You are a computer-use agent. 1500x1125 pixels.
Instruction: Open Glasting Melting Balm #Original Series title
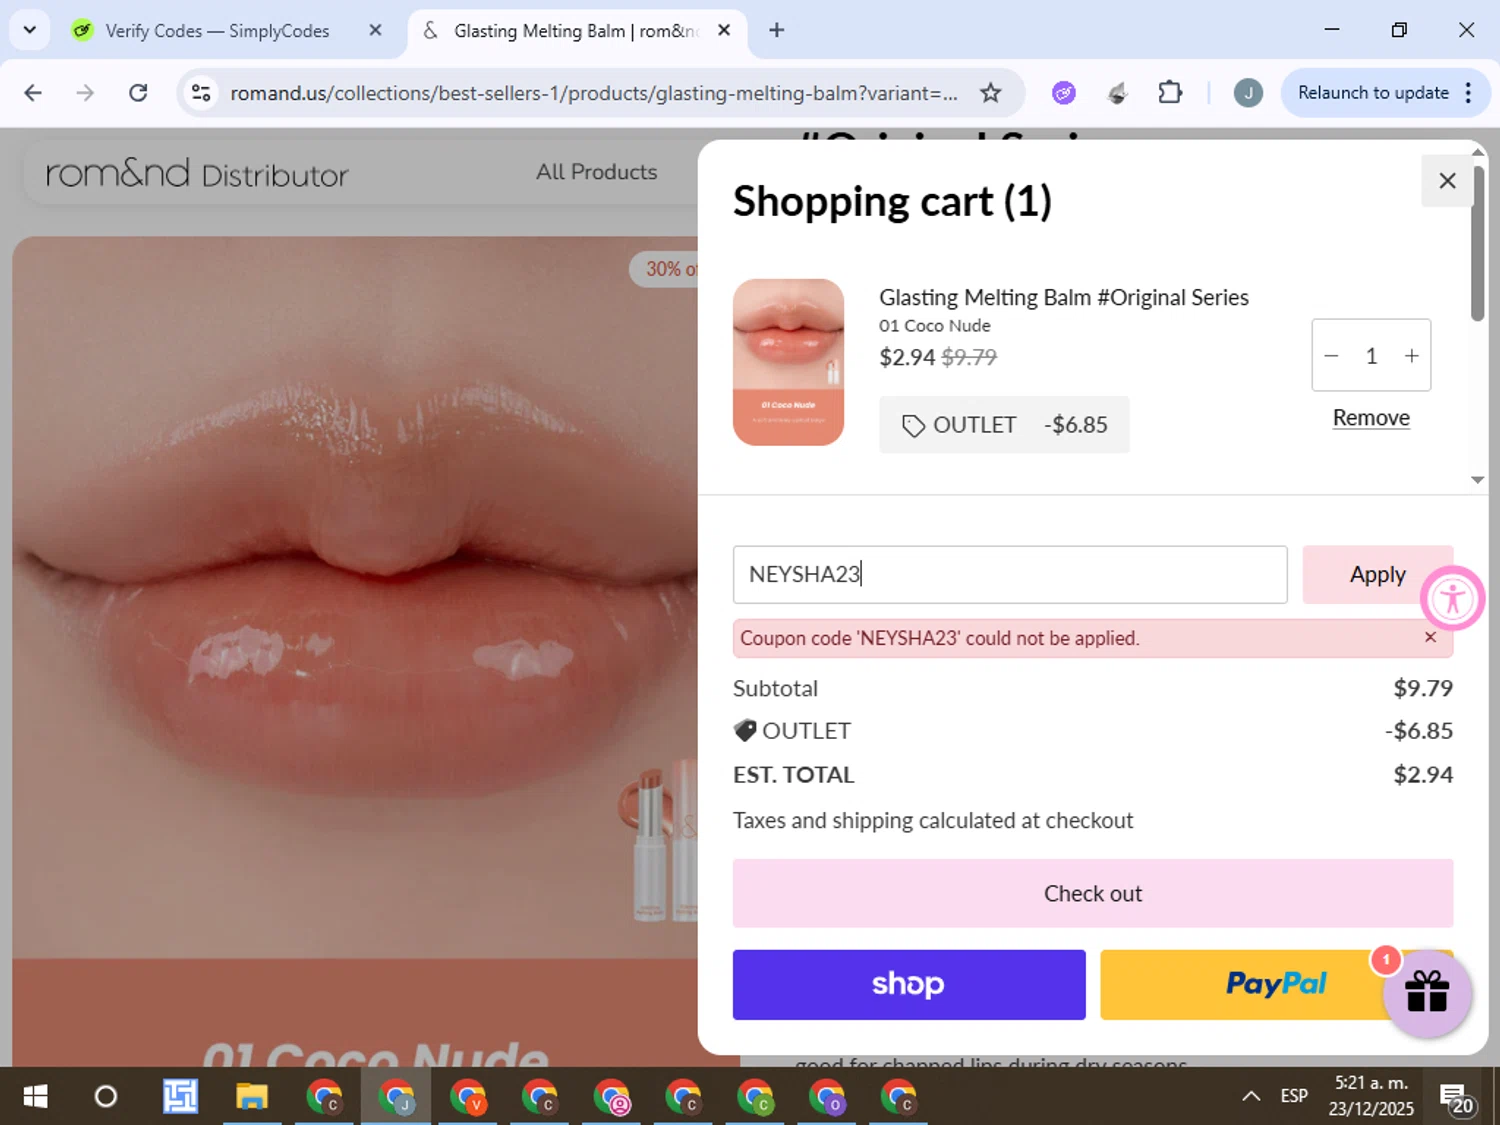pyautogui.click(x=1064, y=298)
